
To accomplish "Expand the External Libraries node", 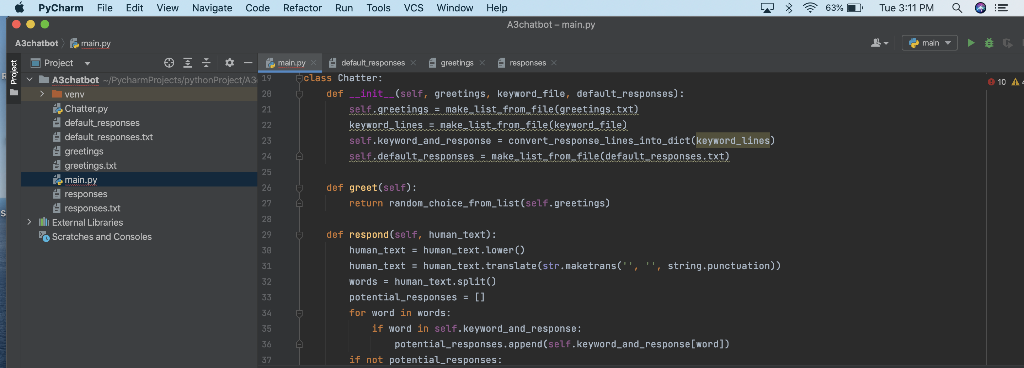I will point(29,222).
